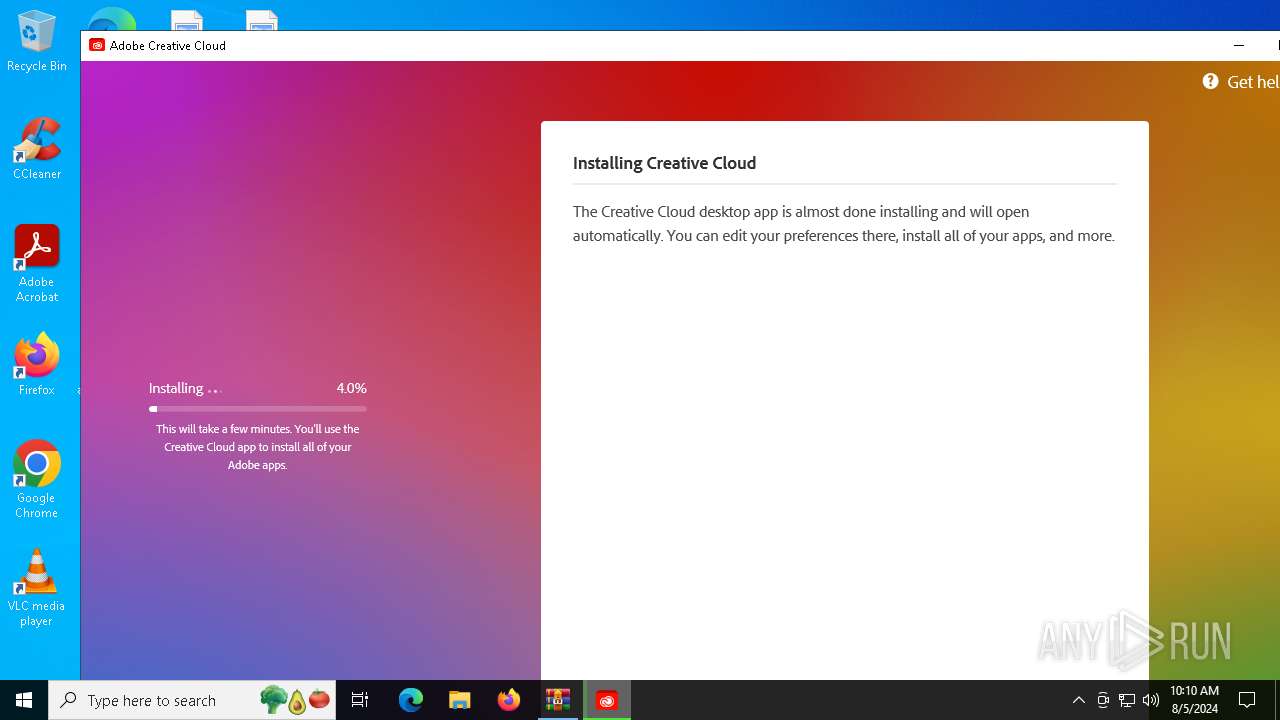Open Google Chrome desktop shortcut
This screenshot has height=720, width=1280.
[x=37, y=480]
